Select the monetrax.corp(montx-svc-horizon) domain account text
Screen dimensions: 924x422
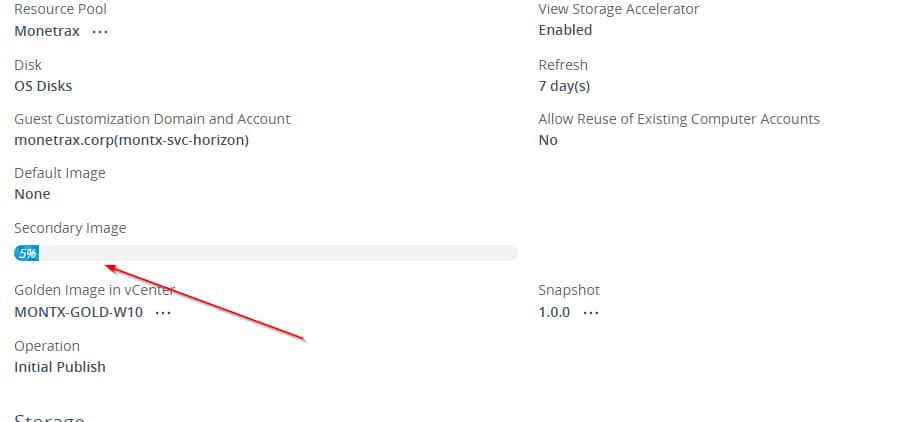coord(131,140)
